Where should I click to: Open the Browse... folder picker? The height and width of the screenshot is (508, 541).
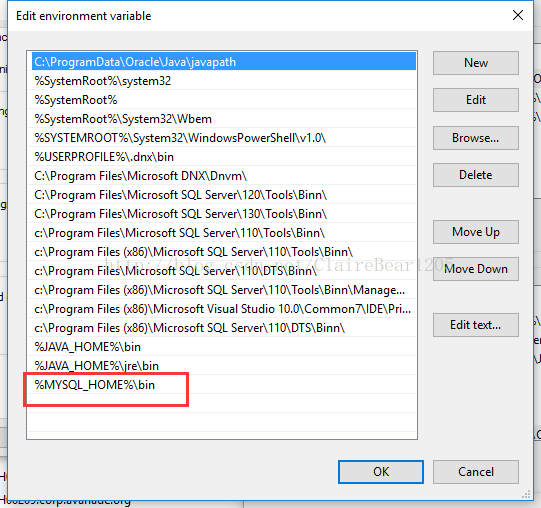pyautogui.click(x=475, y=138)
